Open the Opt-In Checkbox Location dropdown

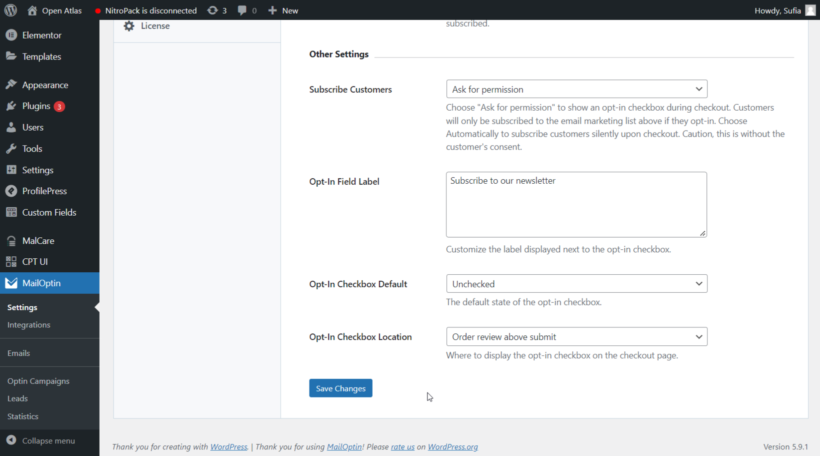coord(576,336)
